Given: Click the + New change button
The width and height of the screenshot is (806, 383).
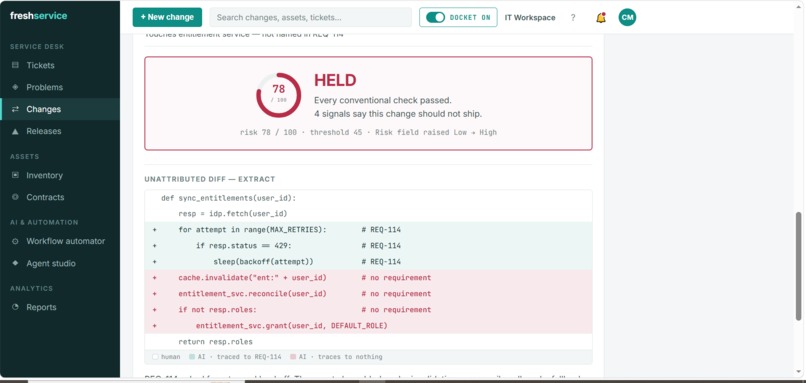Looking at the screenshot, I should [x=167, y=17].
